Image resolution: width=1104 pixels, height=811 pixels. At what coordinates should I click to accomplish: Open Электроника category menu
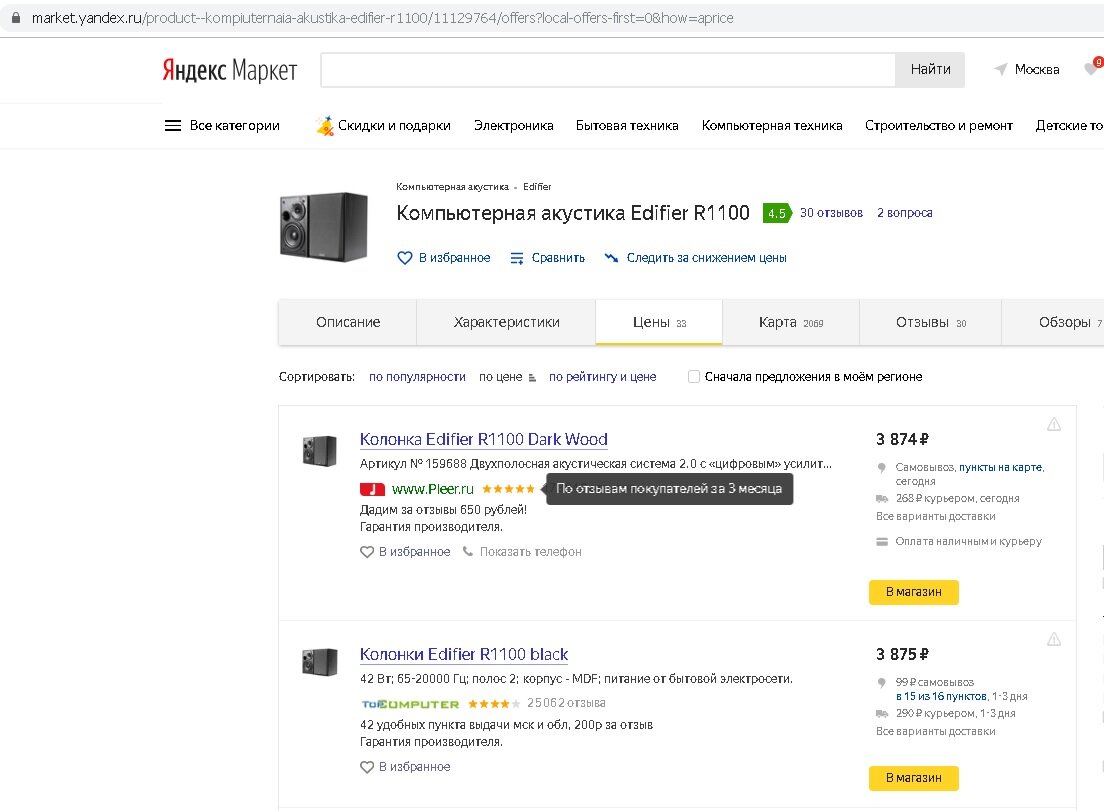[x=513, y=125]
